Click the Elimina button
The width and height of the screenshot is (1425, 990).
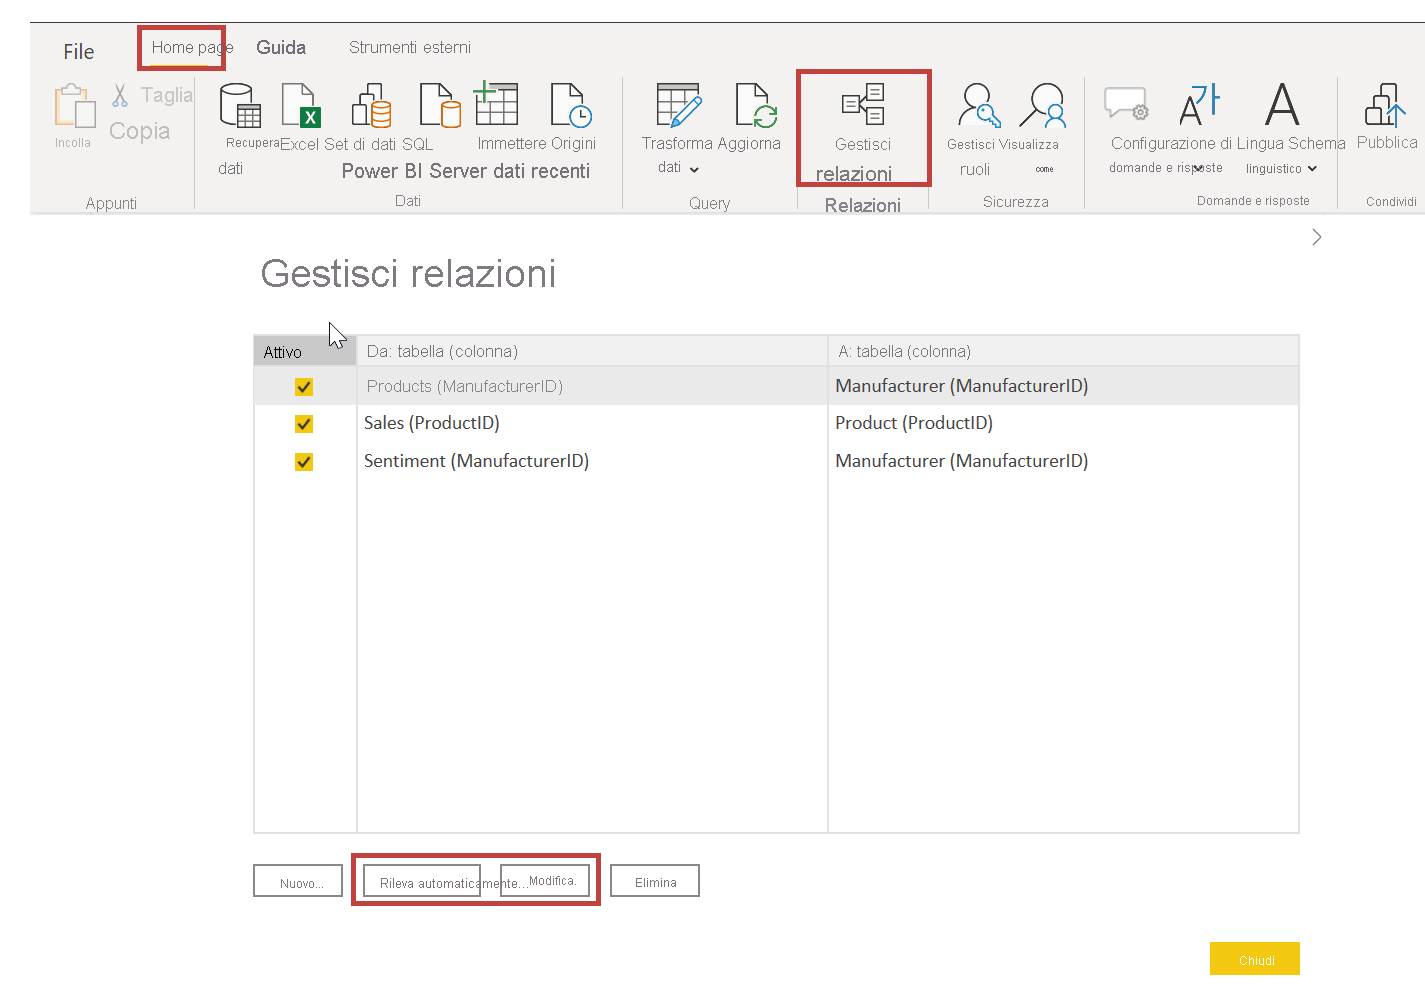(x=655, y=881)
